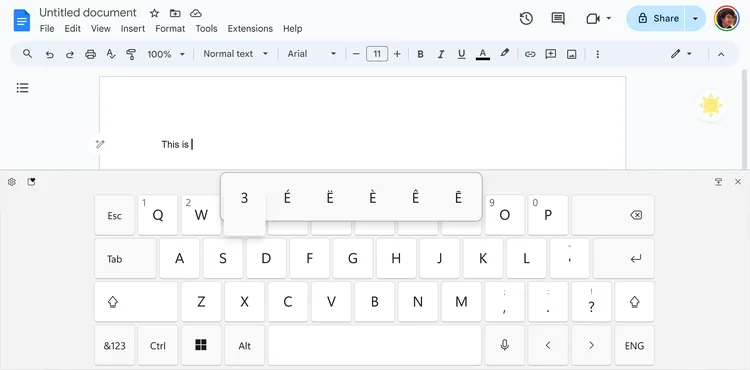This screenshot has height=370, width=750.
Task: Check cloud save status icon
Action: tap(196, 13)
